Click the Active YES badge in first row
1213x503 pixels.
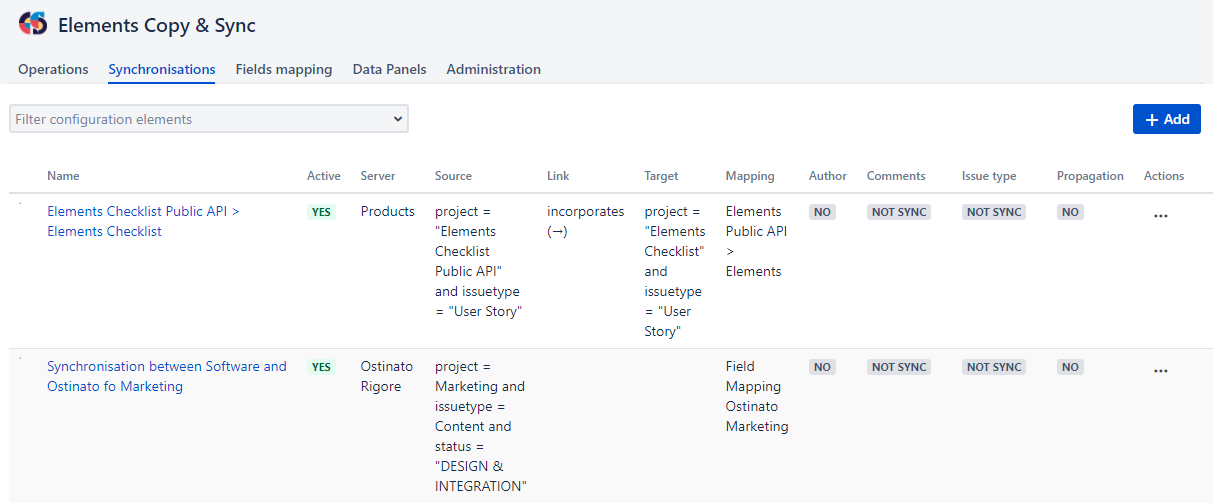pos(321,212)
